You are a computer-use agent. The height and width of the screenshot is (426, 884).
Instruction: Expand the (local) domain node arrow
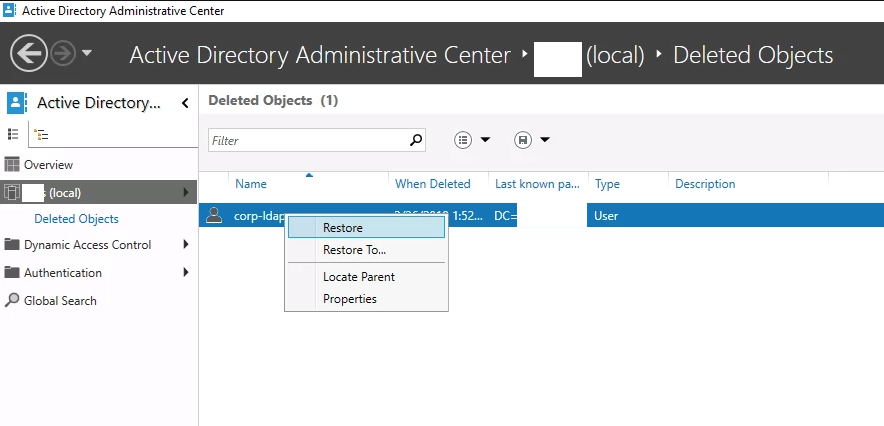coord(186,193)
